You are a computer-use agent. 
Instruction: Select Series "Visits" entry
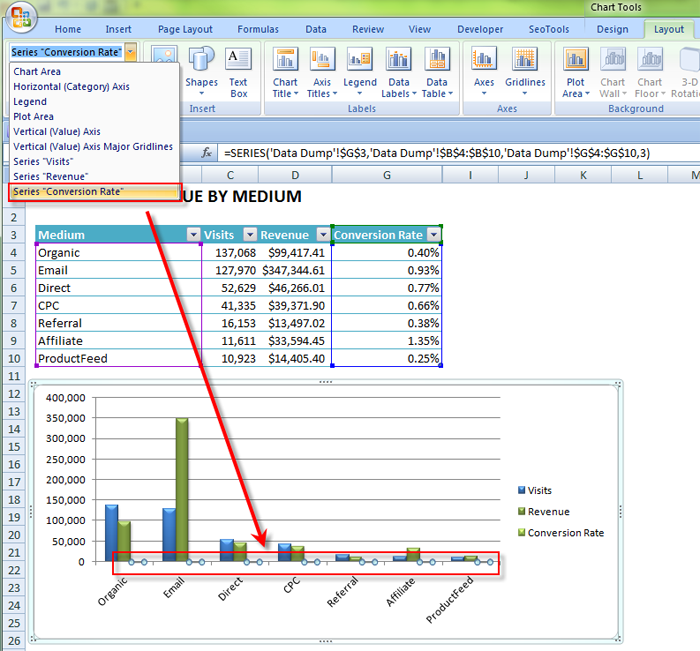(x=95, y=162)
